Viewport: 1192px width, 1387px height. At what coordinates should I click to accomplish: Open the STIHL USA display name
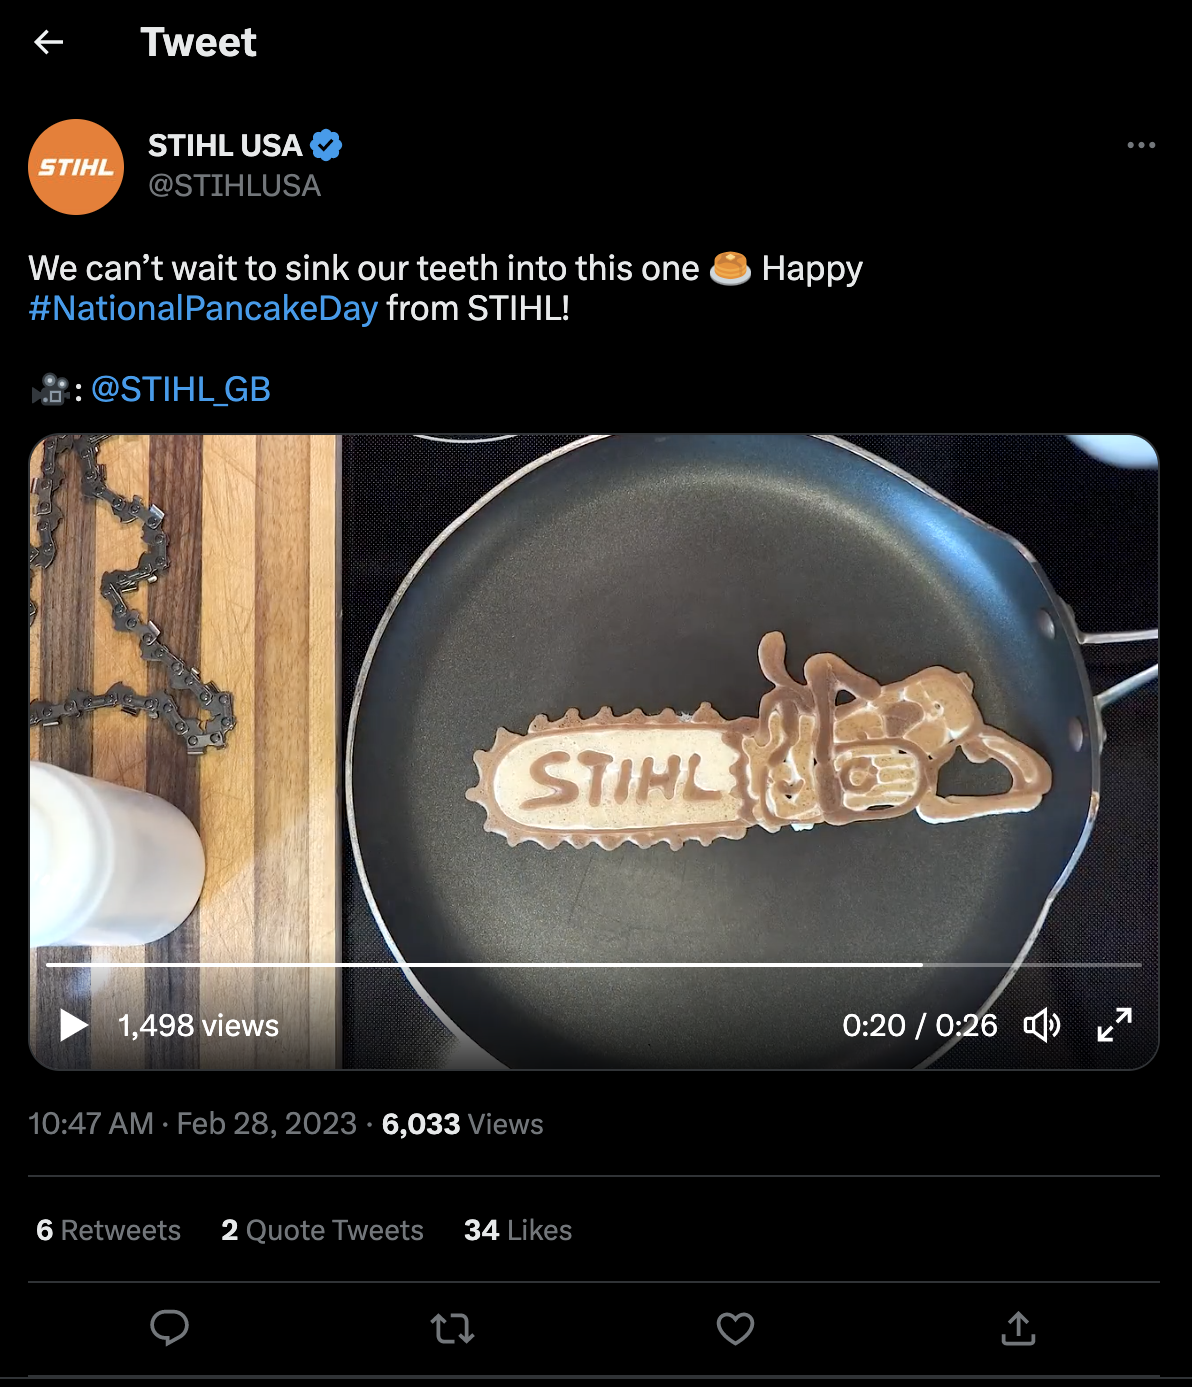pos(225,146)
